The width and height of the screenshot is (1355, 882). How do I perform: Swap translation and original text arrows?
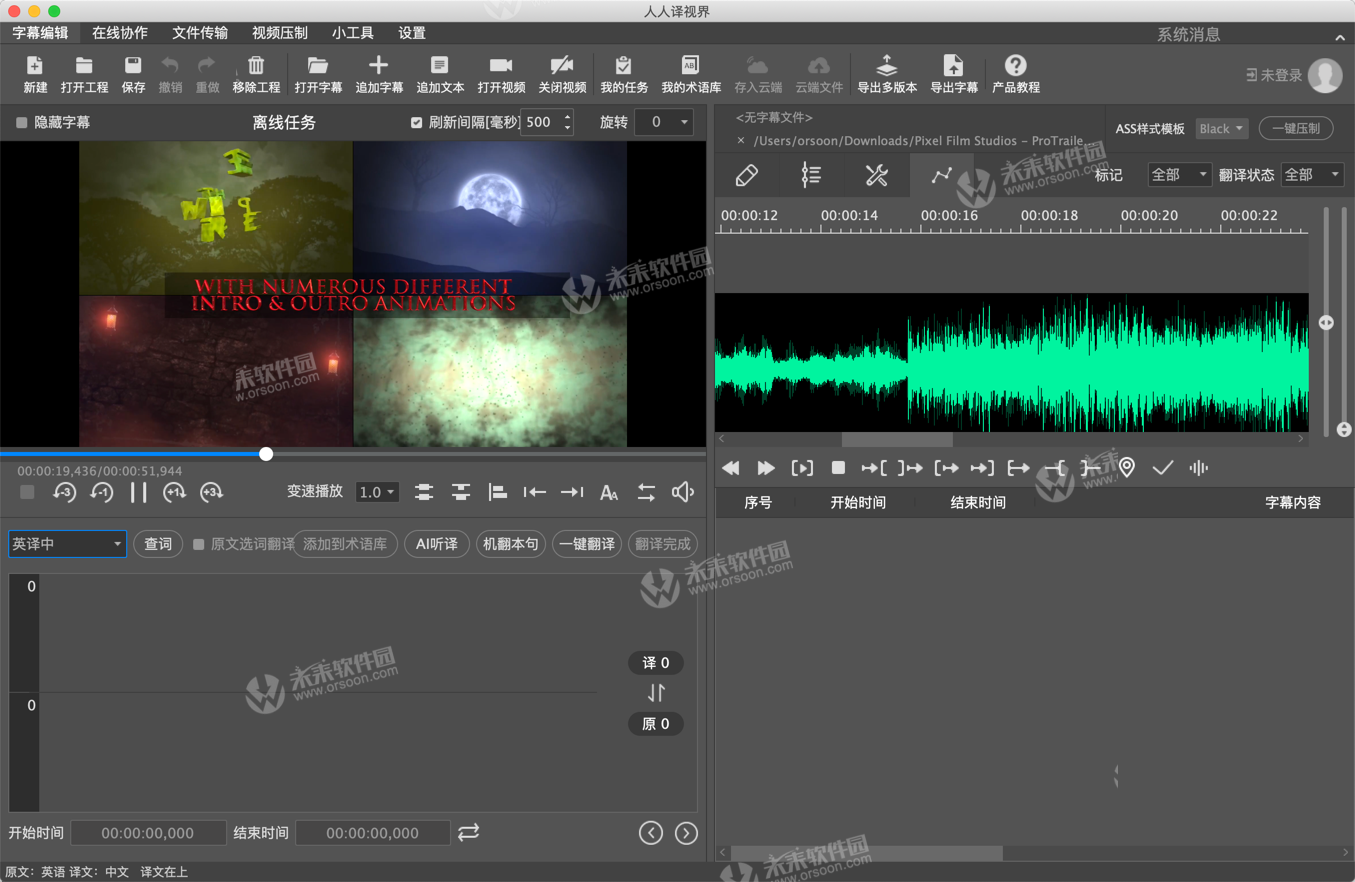click(x=656, y=693)
